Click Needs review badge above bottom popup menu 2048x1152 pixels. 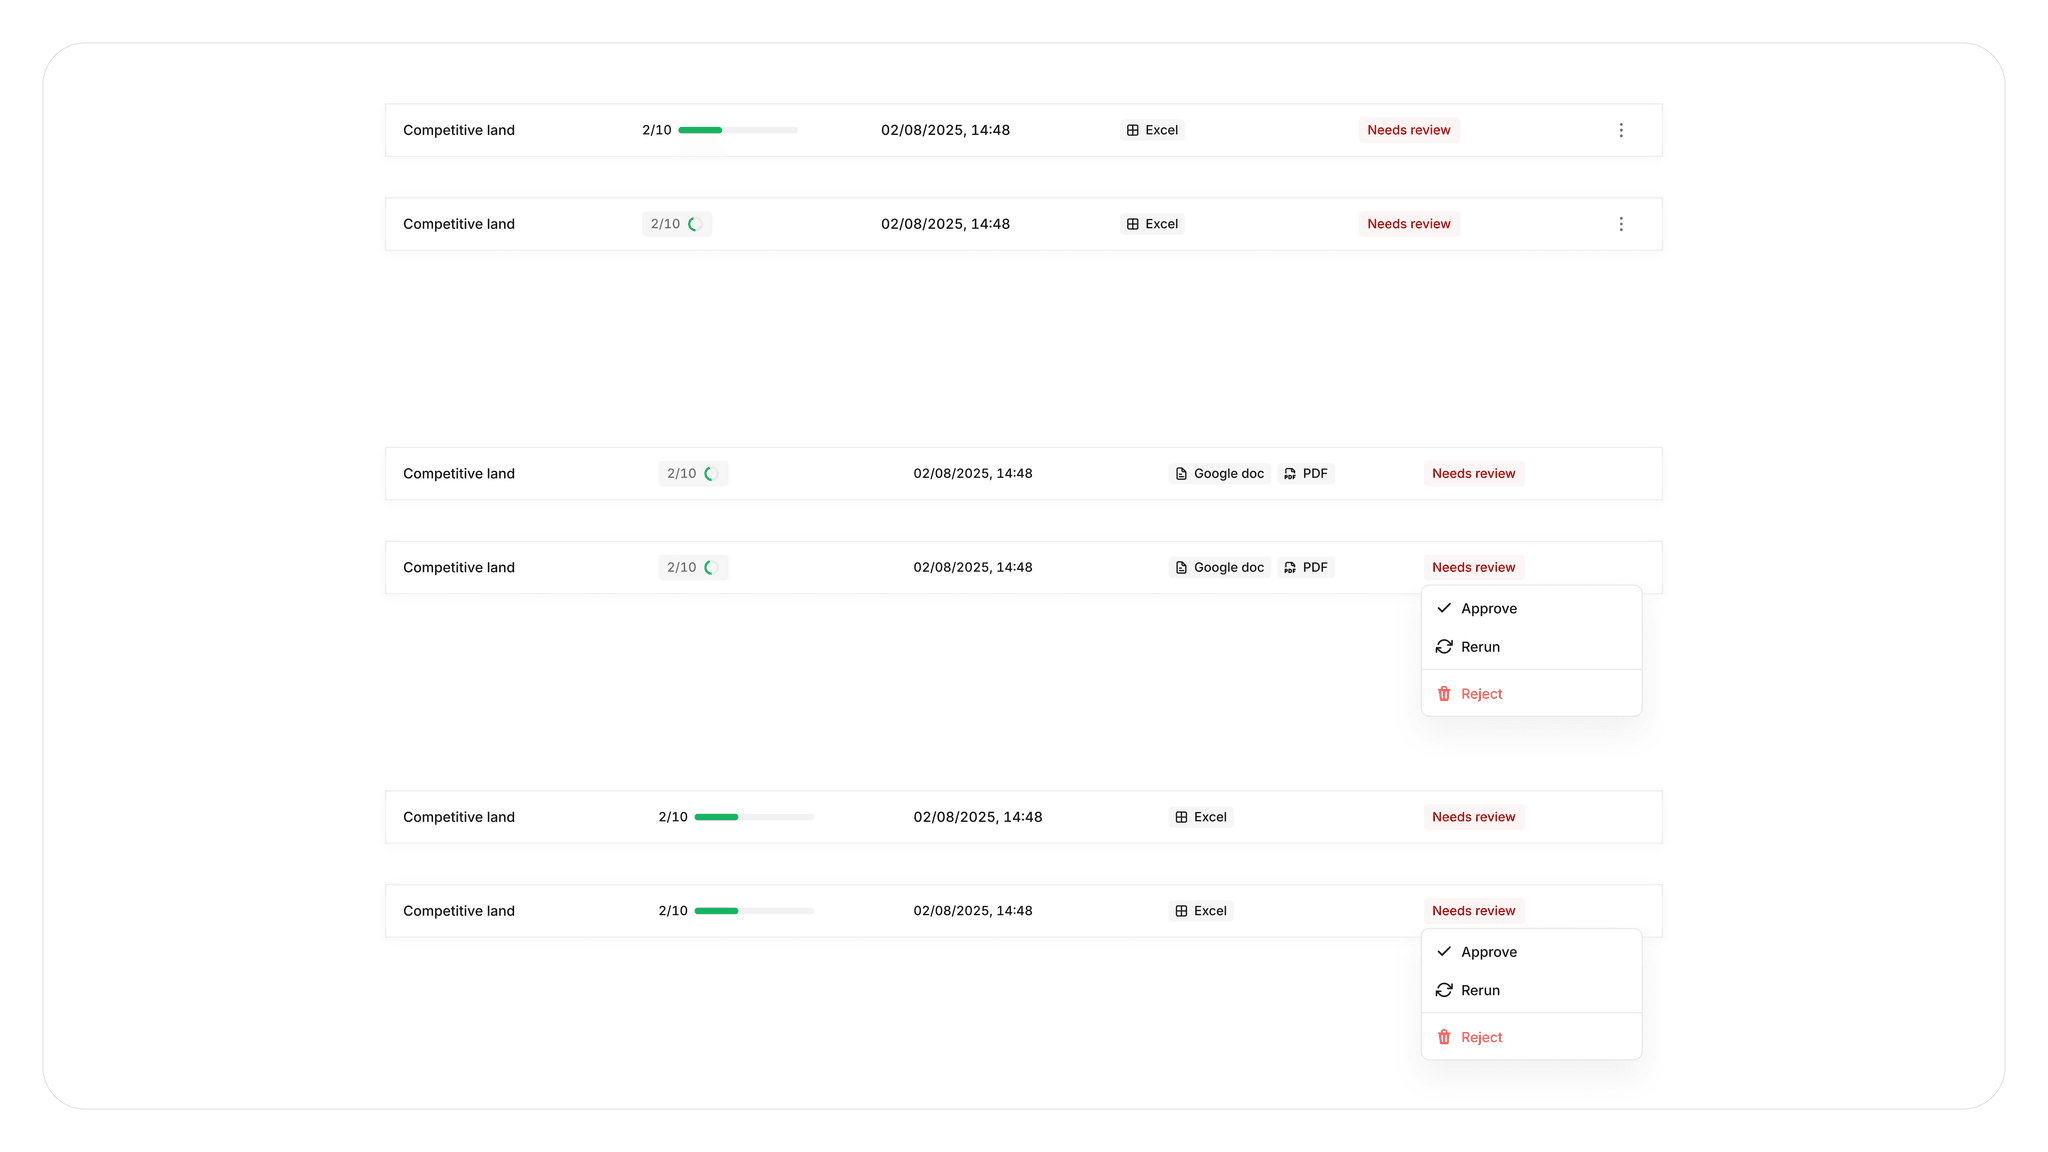1473,911
